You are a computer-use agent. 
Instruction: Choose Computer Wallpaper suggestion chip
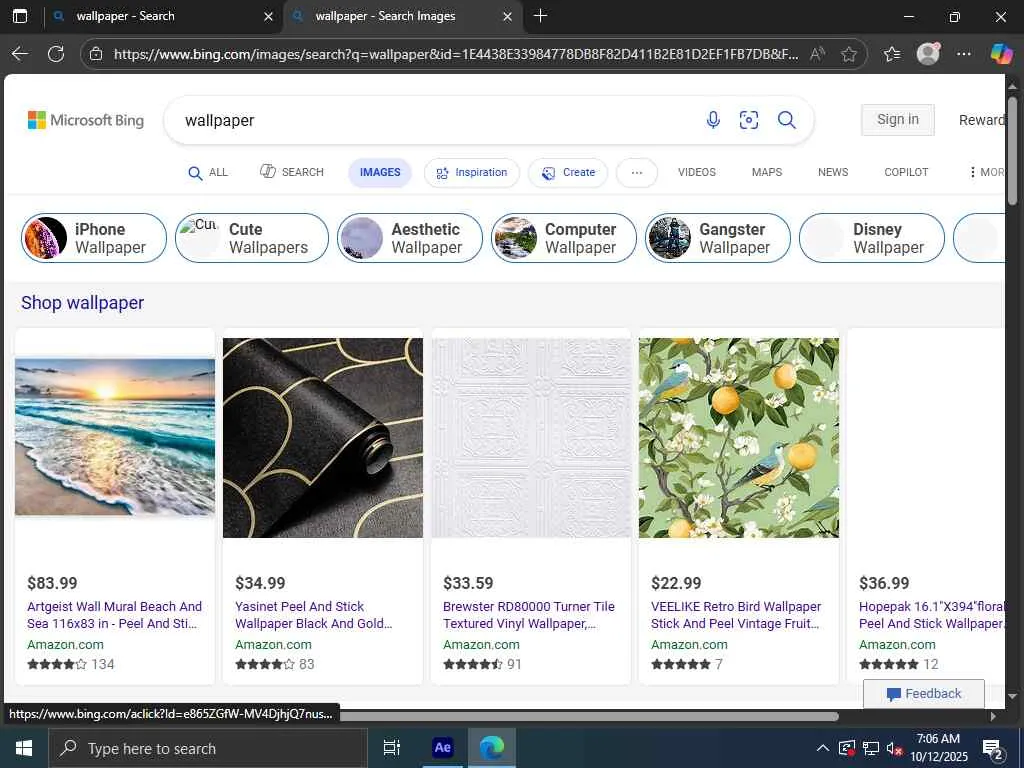click(x=564, y=238)
